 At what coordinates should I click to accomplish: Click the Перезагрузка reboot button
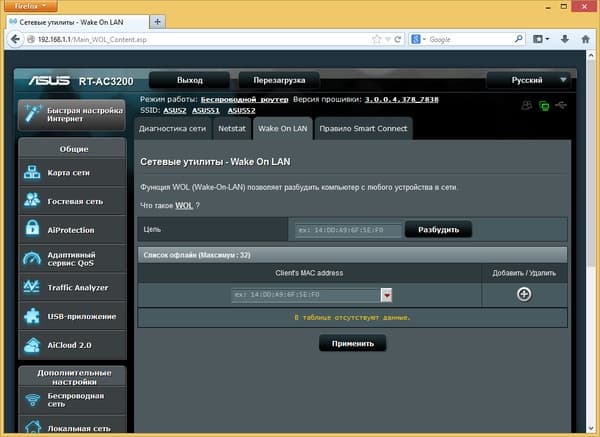[279, 80]
